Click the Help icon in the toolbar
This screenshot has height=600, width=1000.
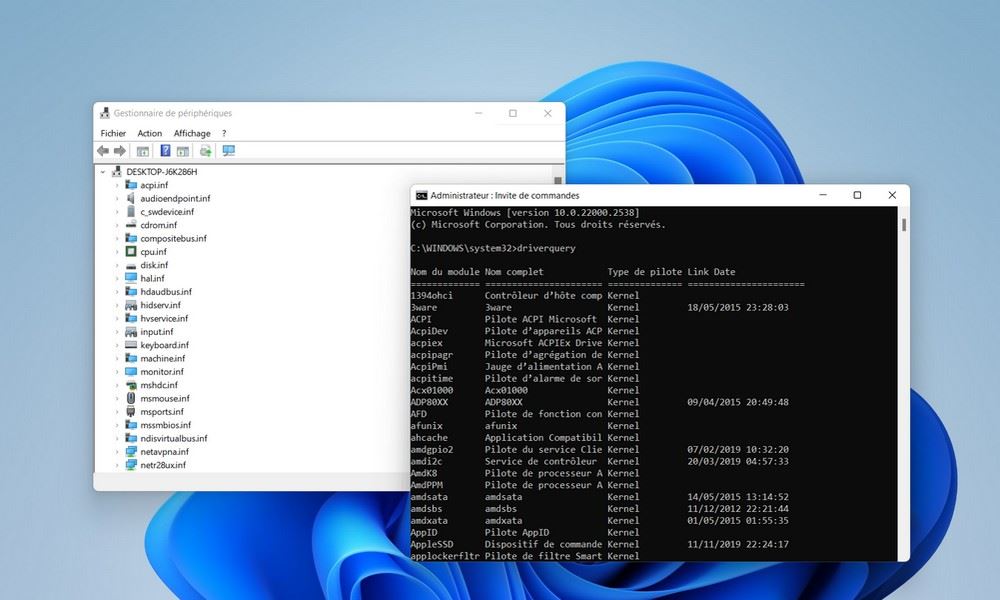coord(165,151)
